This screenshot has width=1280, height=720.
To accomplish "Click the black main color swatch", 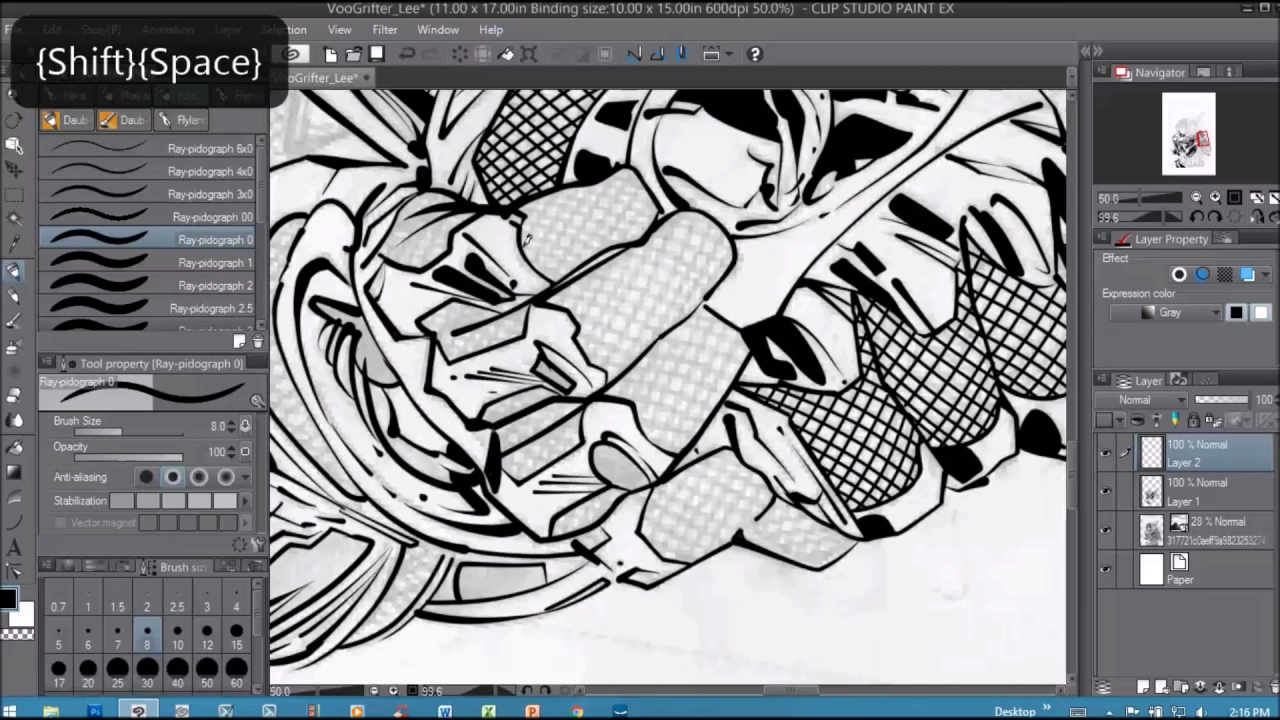I will pos(8,599).
